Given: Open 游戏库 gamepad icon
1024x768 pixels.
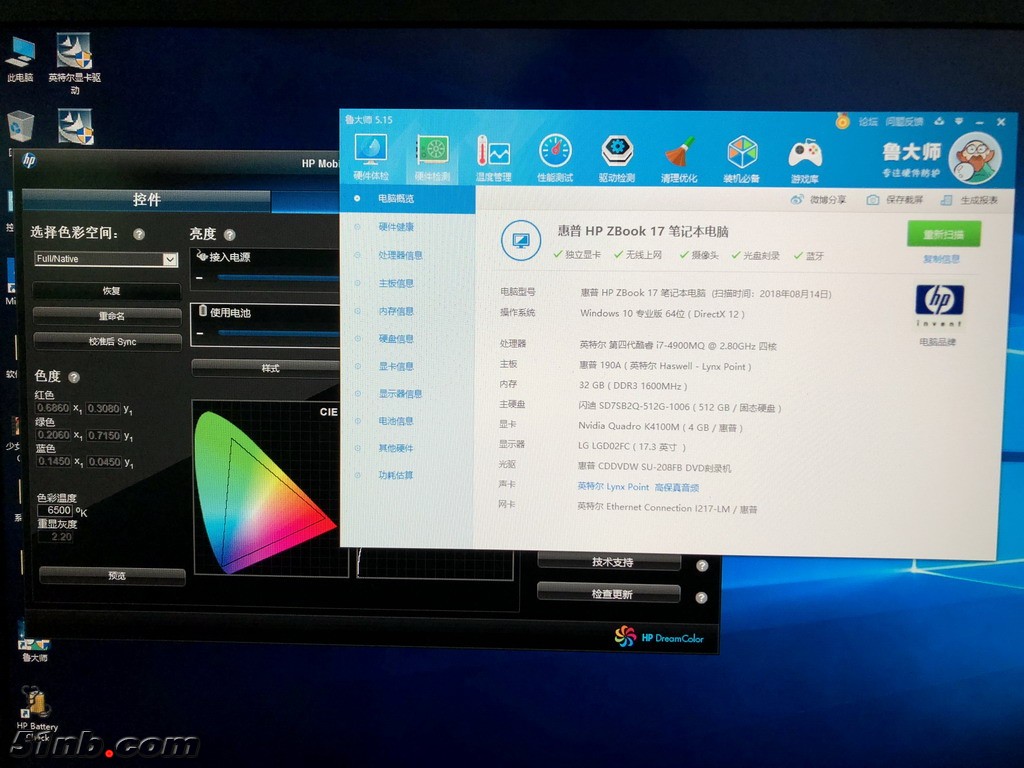Looking at the screenshot, I should coord(805,154).
